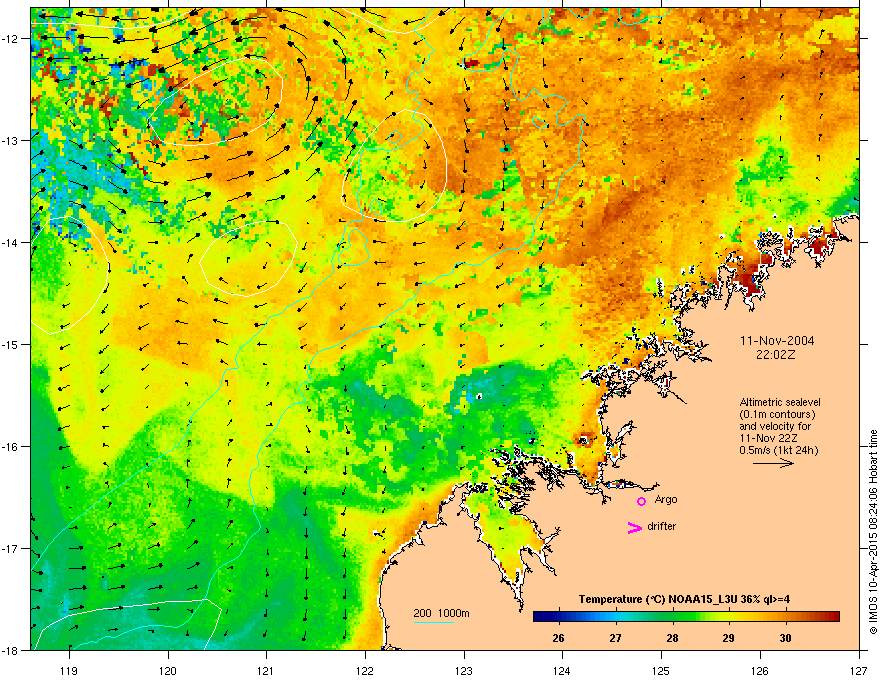Click the latitude axis label -14
Image resolution: width=880 pixels, height=680 pixels.
11,242
